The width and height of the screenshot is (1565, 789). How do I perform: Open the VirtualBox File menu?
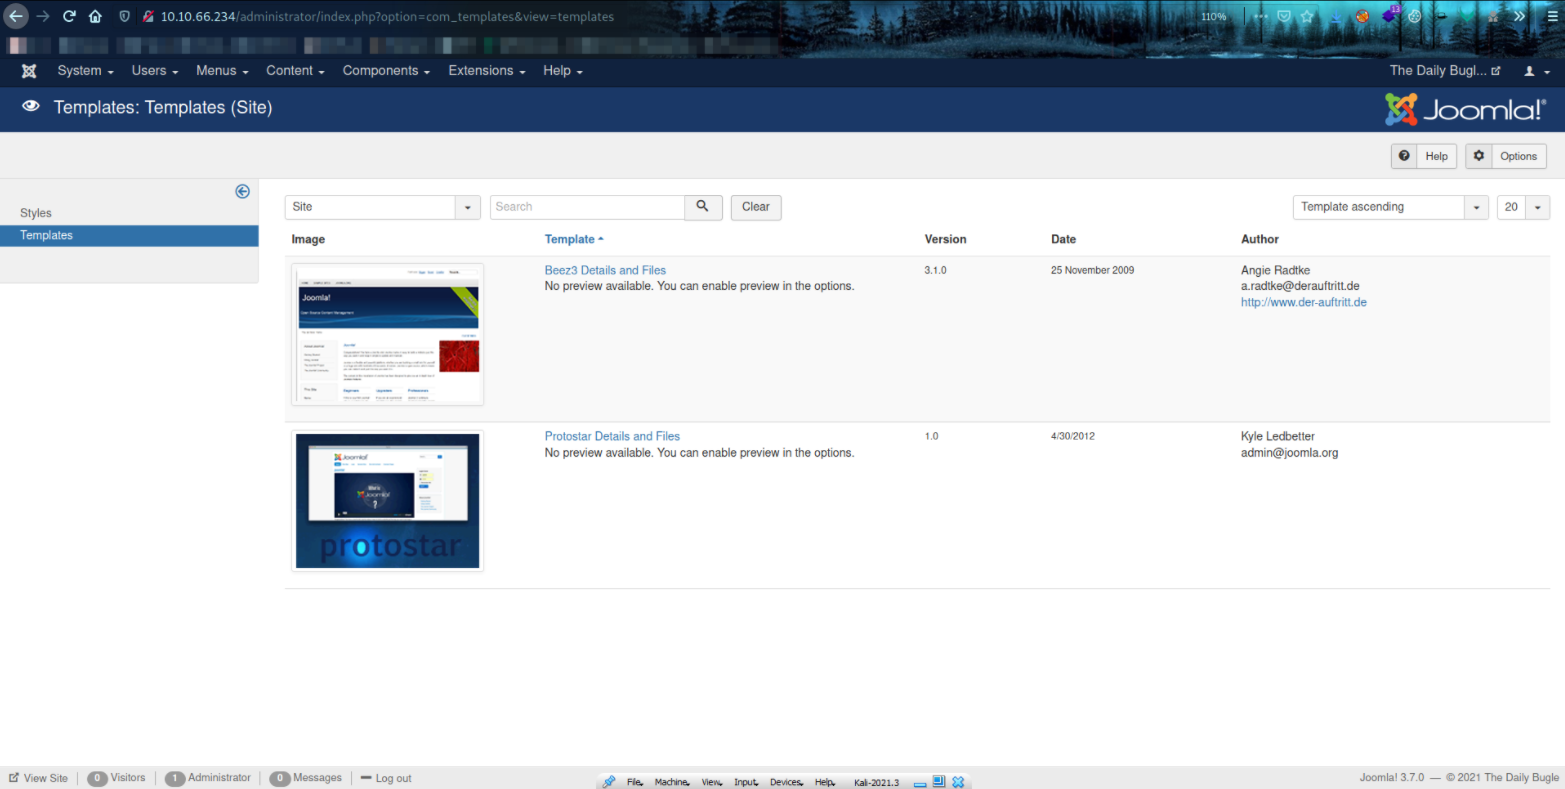point(635,782)
